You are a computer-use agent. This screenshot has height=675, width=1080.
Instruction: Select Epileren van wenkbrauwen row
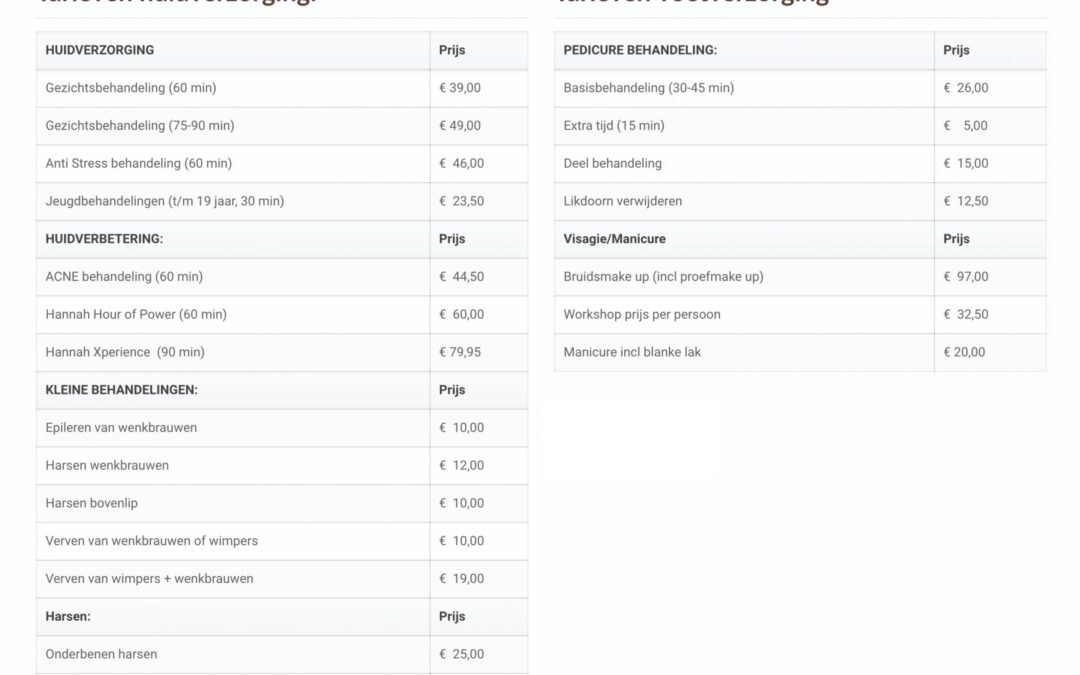[x=121, y=428]
